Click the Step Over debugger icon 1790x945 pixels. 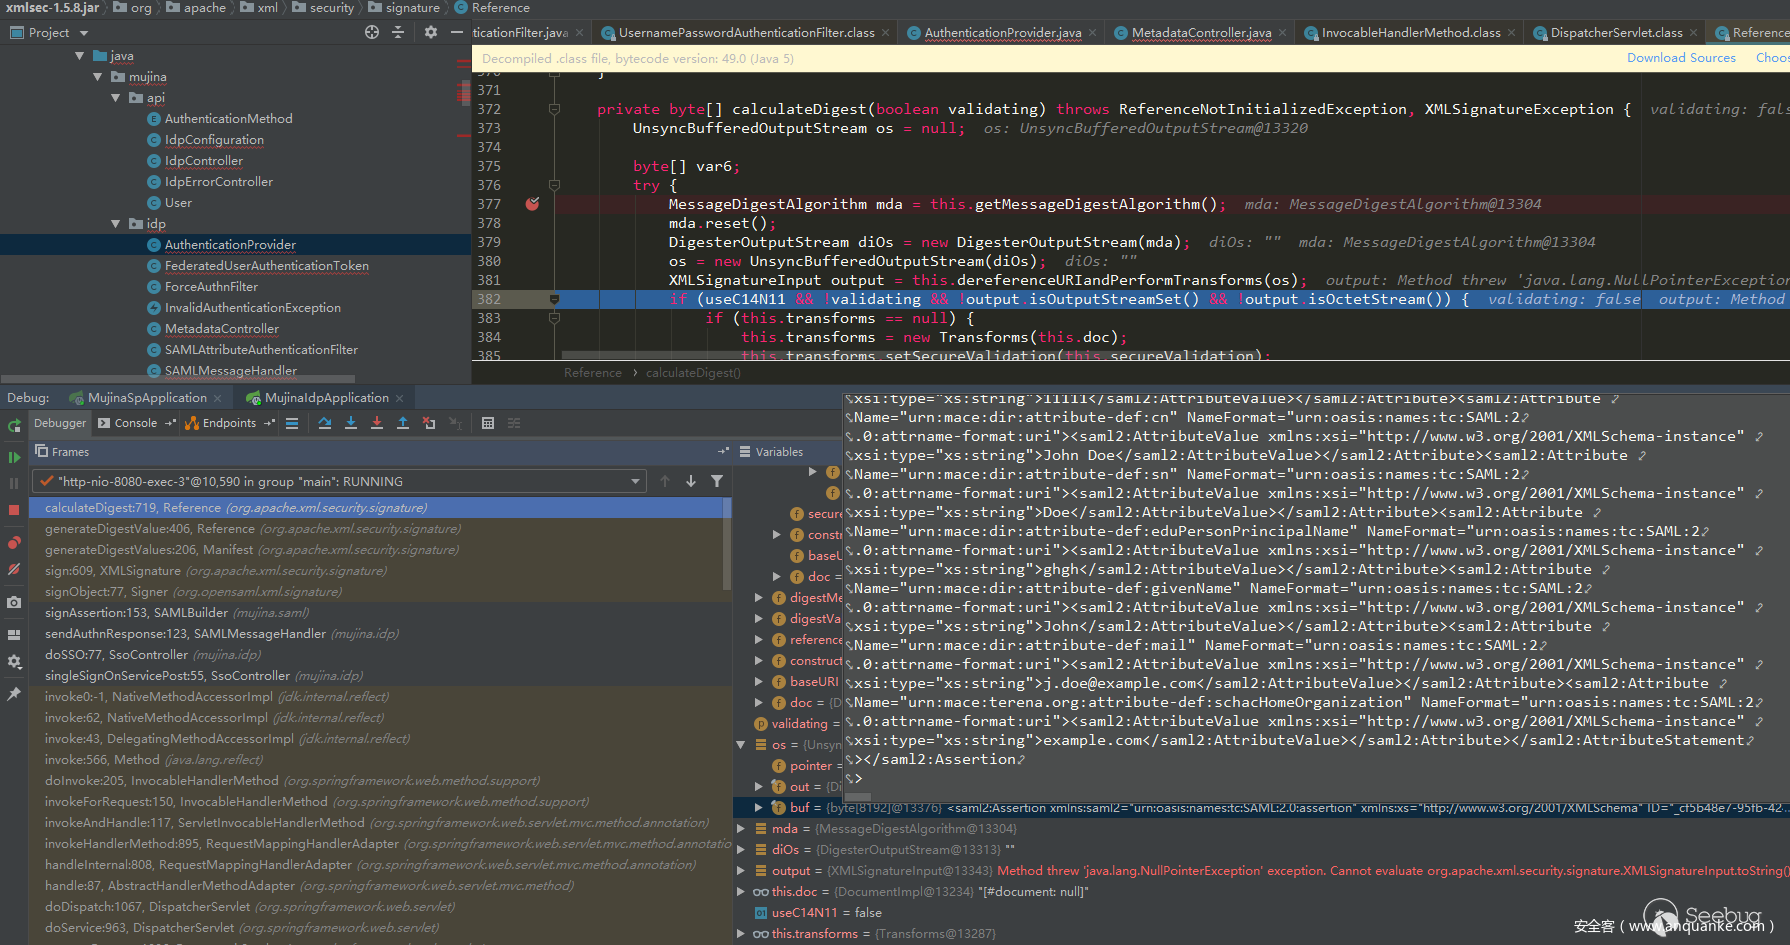tap(325, 423)
